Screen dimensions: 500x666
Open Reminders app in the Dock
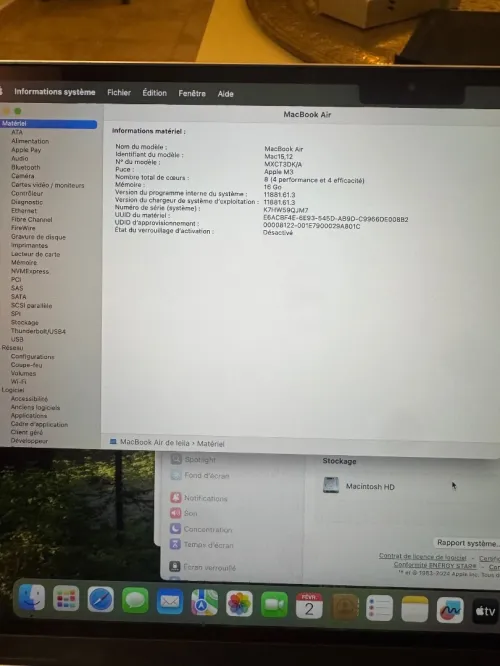pyautogui.click(x=379, y=608)
